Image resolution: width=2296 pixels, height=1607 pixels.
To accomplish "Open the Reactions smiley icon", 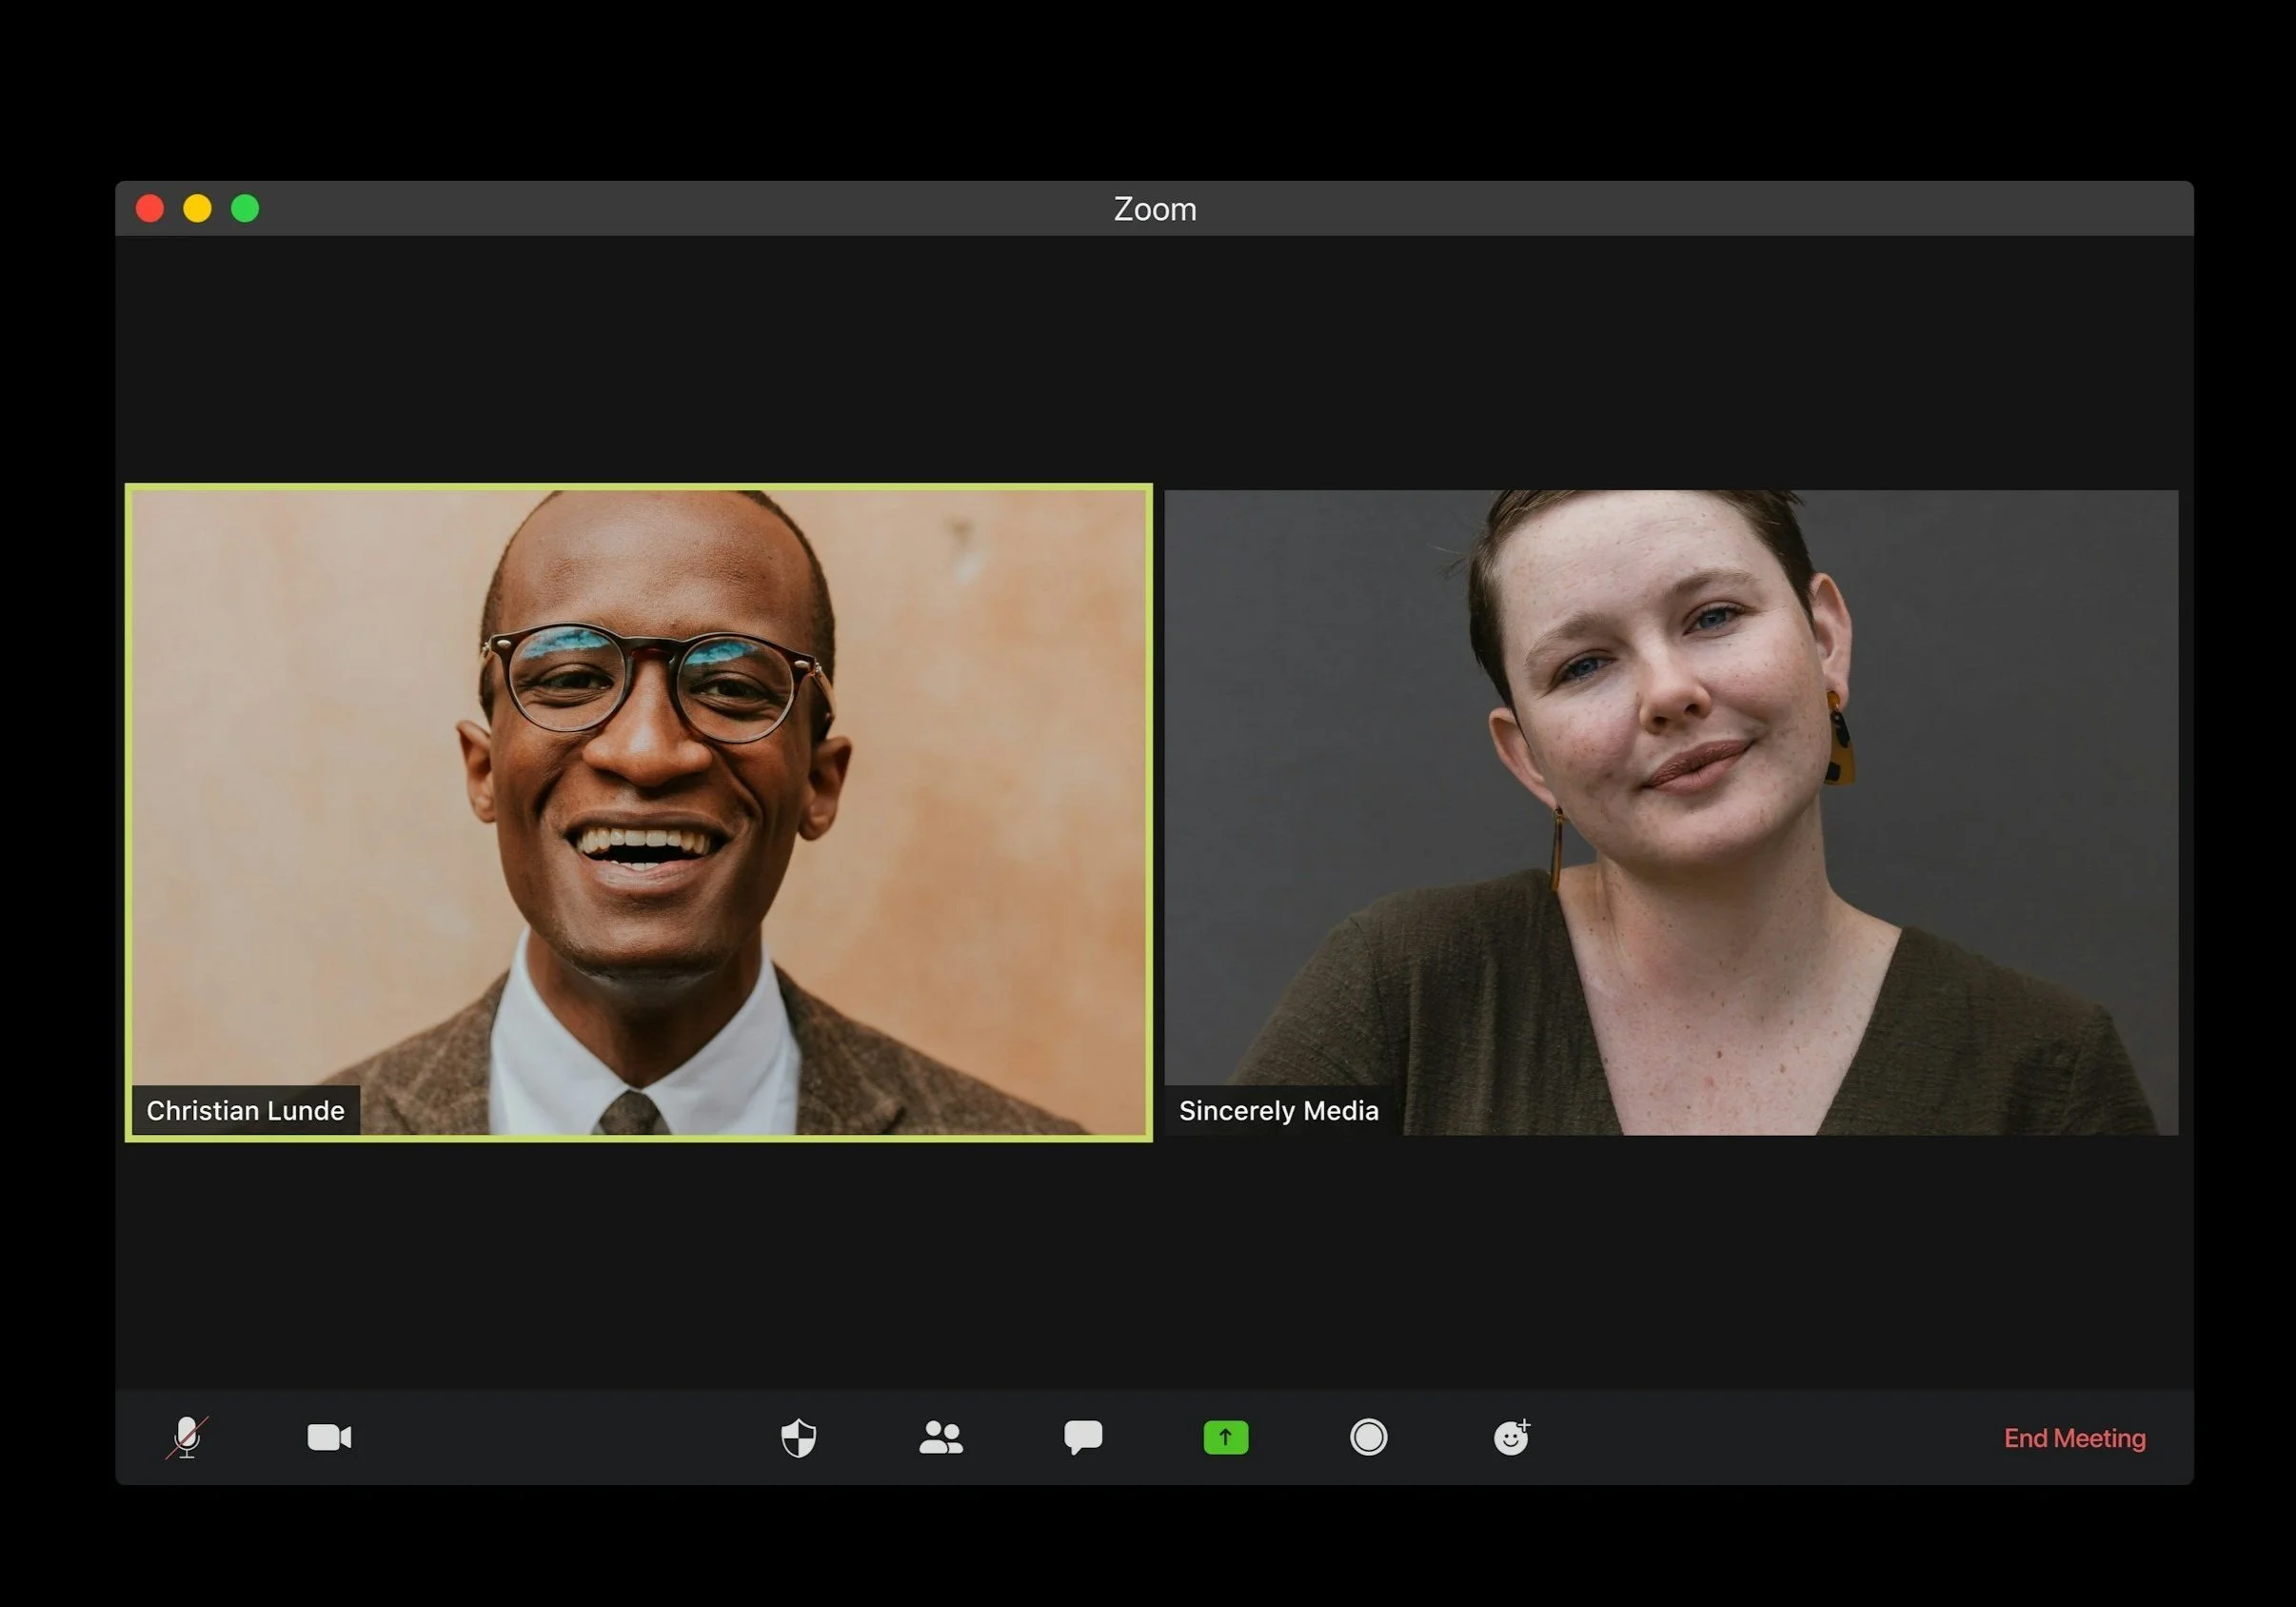I will click(x=1511, y=1438).
